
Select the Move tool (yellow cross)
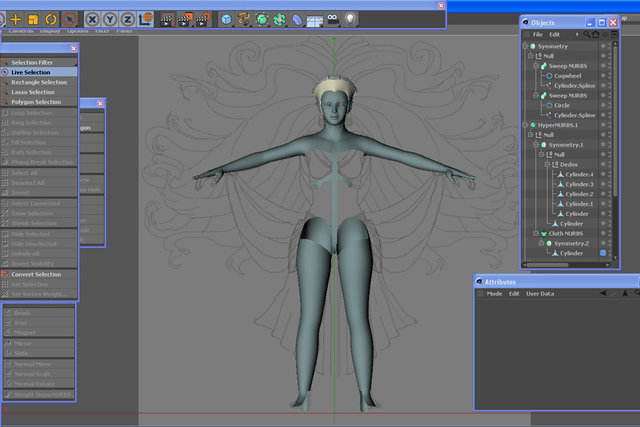tap(16, 19)
